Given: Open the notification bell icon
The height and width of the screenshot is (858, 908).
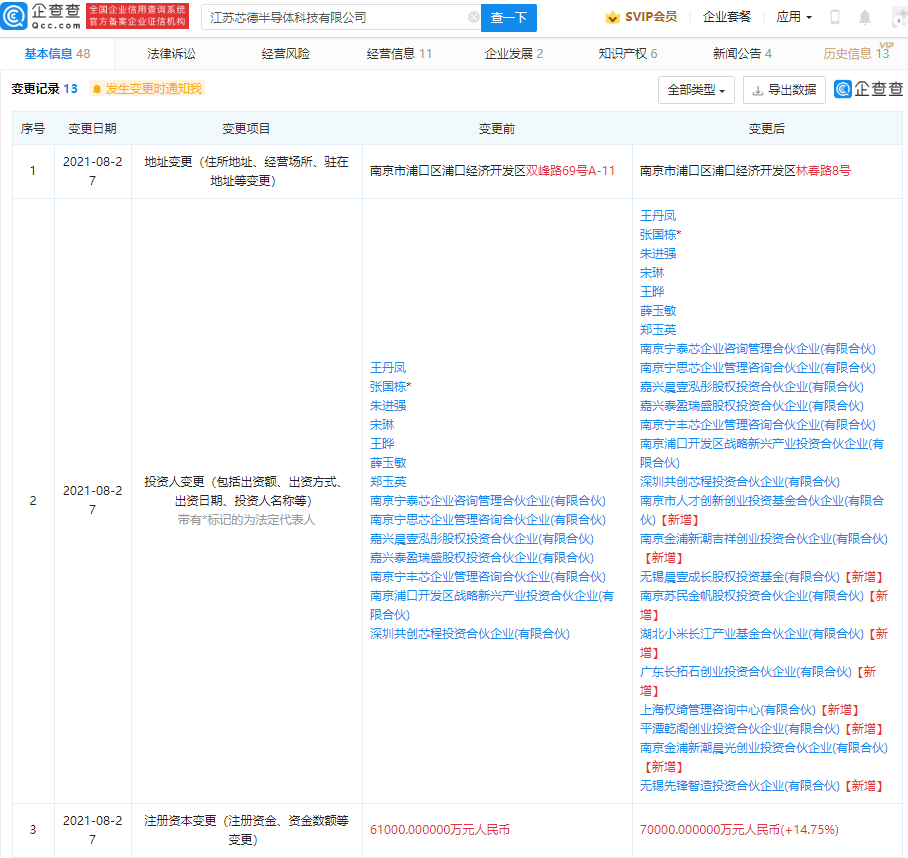Looking at the screenshot, I should [865, 17].
